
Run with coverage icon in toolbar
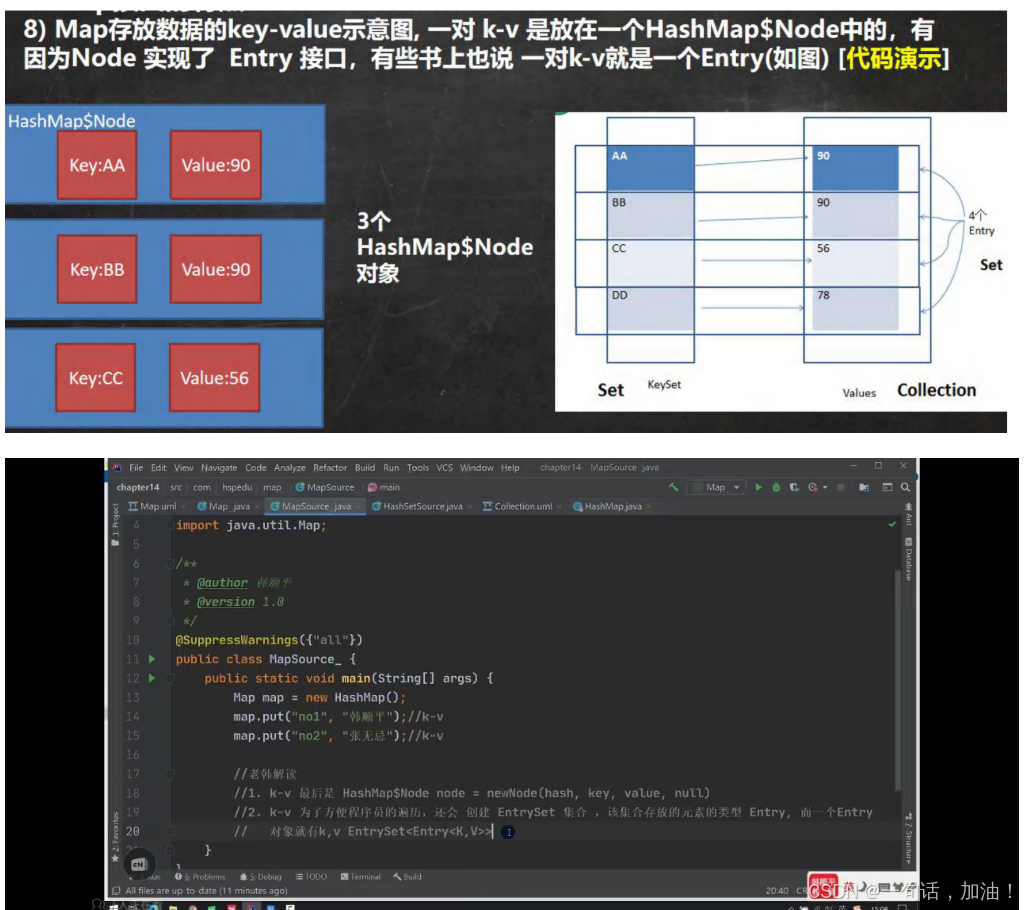click(x=794, y=487)
